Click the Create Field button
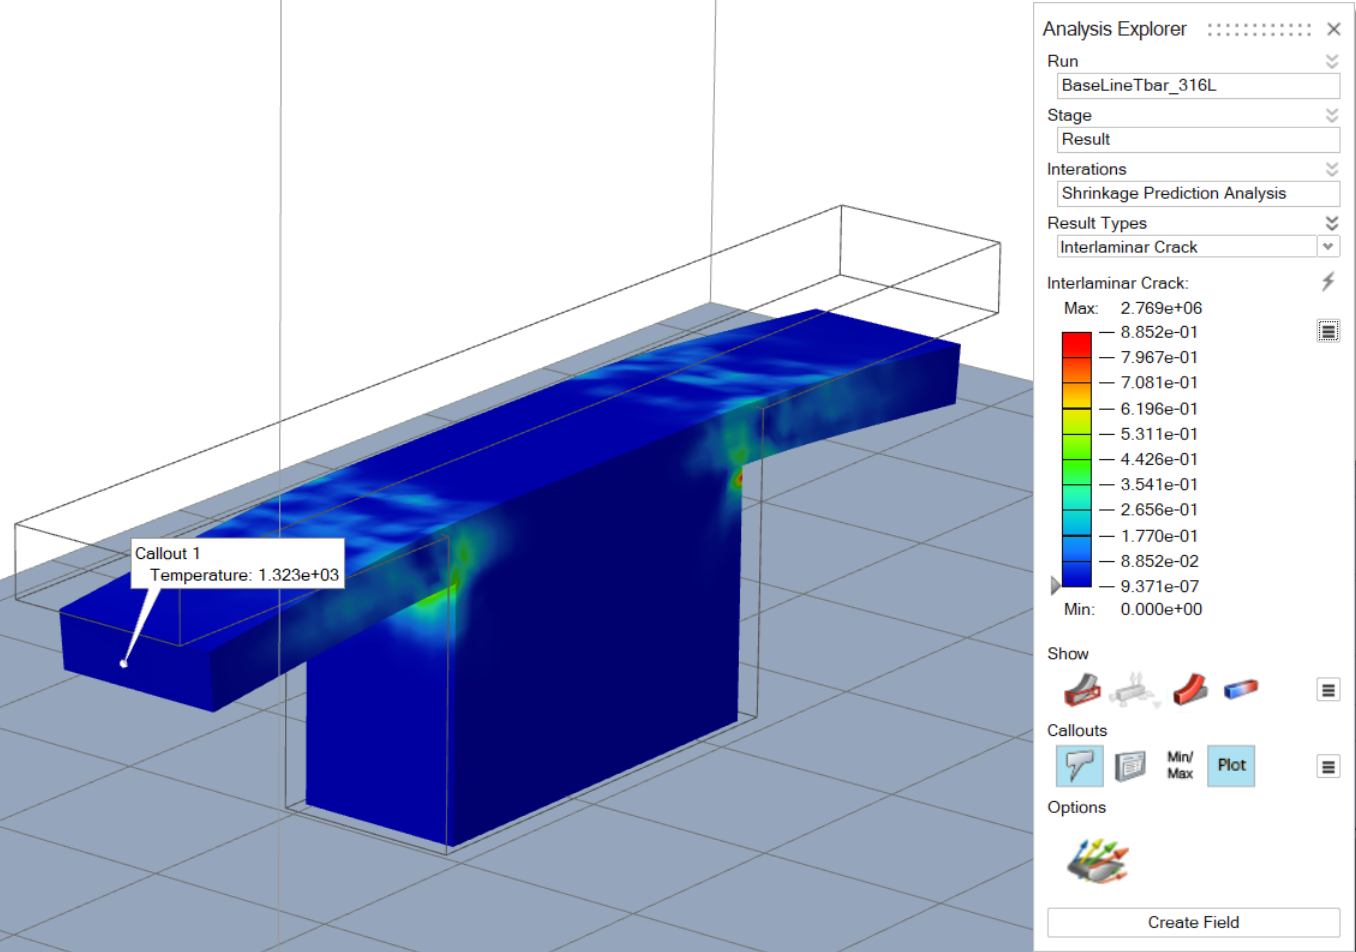Image resolution: width=1356 pixels, height=952 pixels. coord(1193,922)
